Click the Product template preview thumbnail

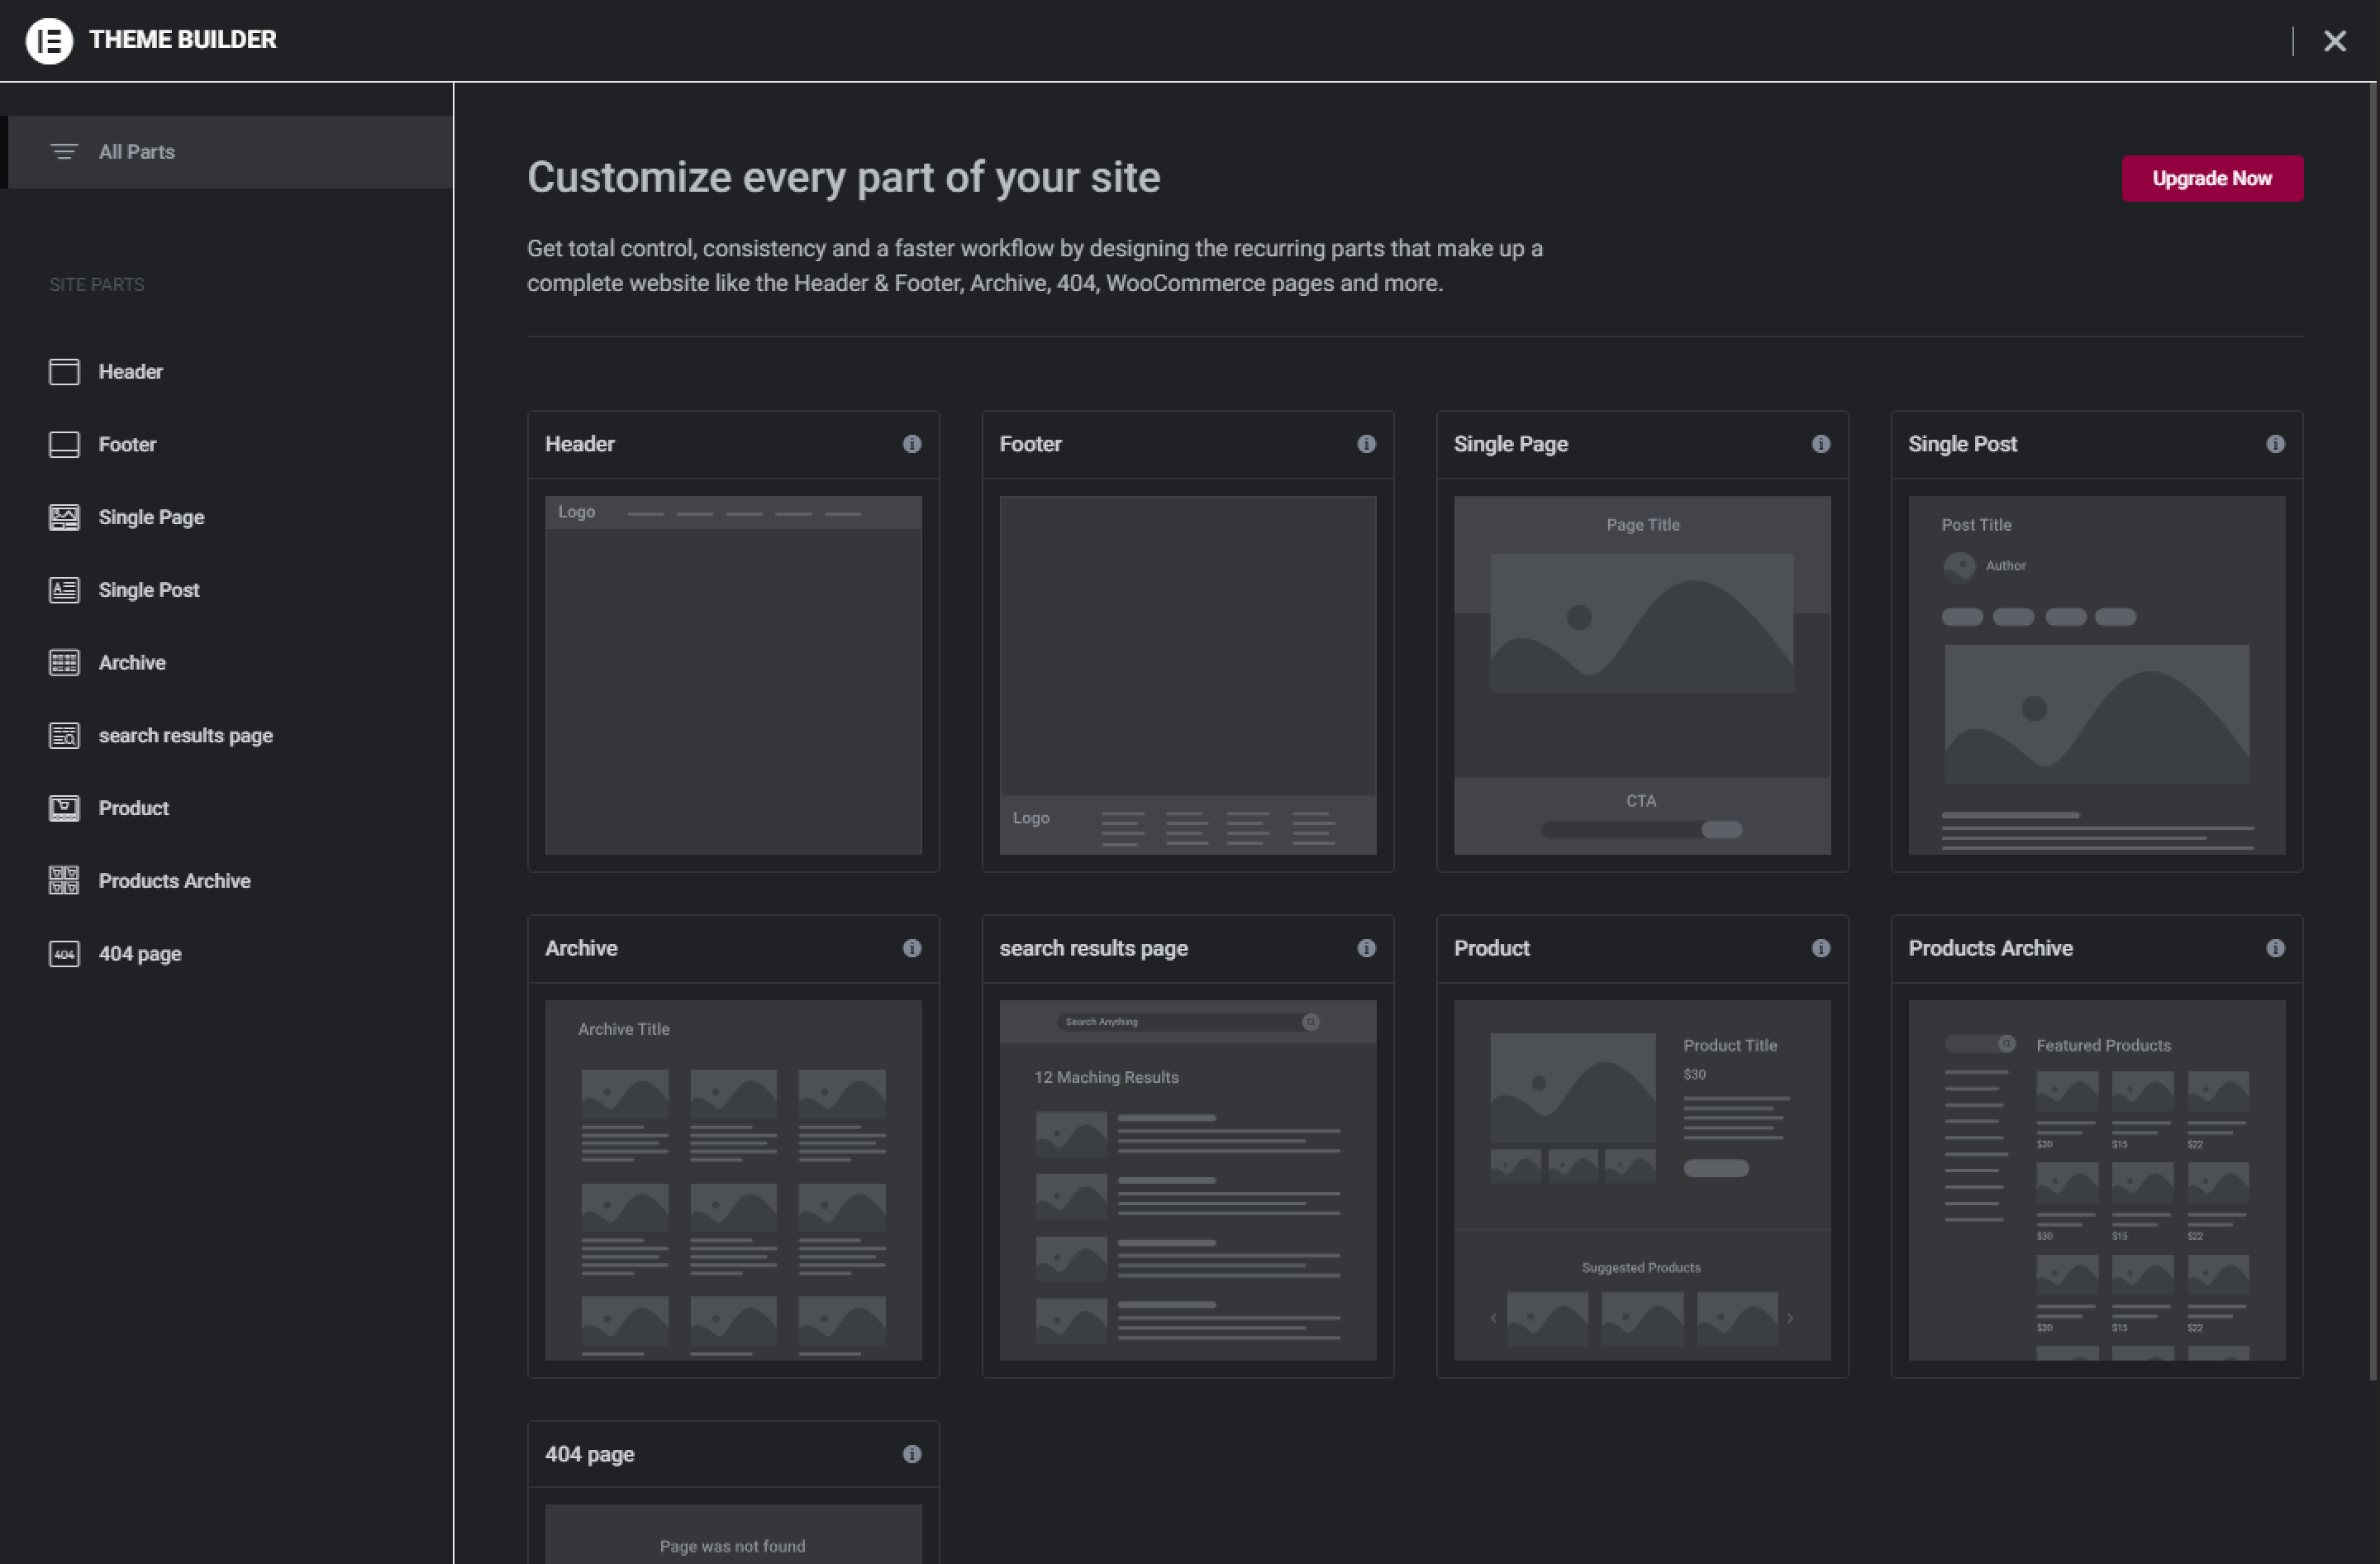pyautogui.click(x=1642, y=1180)
